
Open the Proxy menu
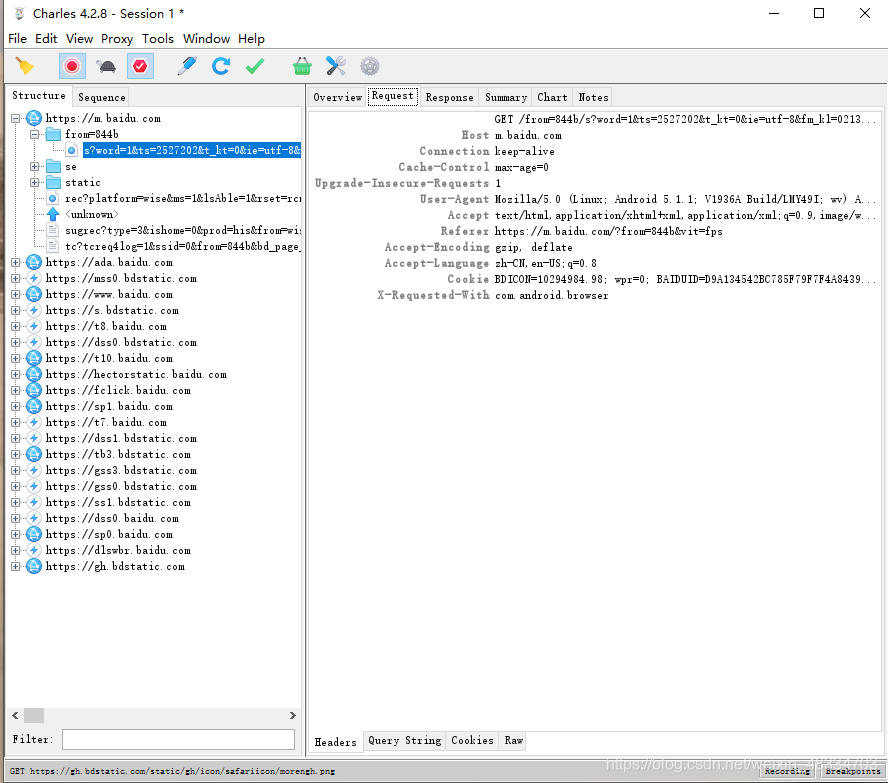point(117,38)
